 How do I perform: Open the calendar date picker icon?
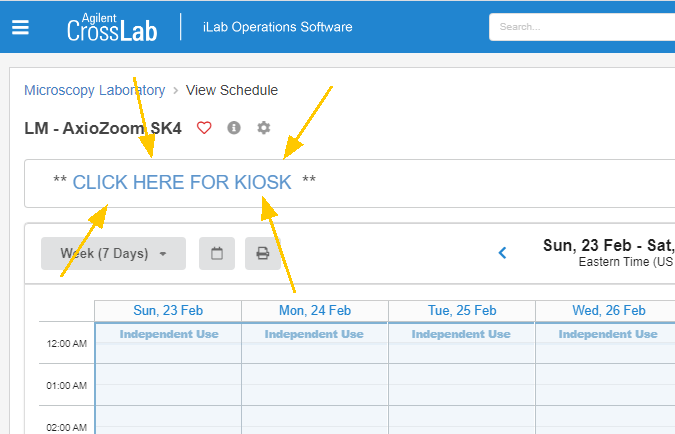[217, 253]
